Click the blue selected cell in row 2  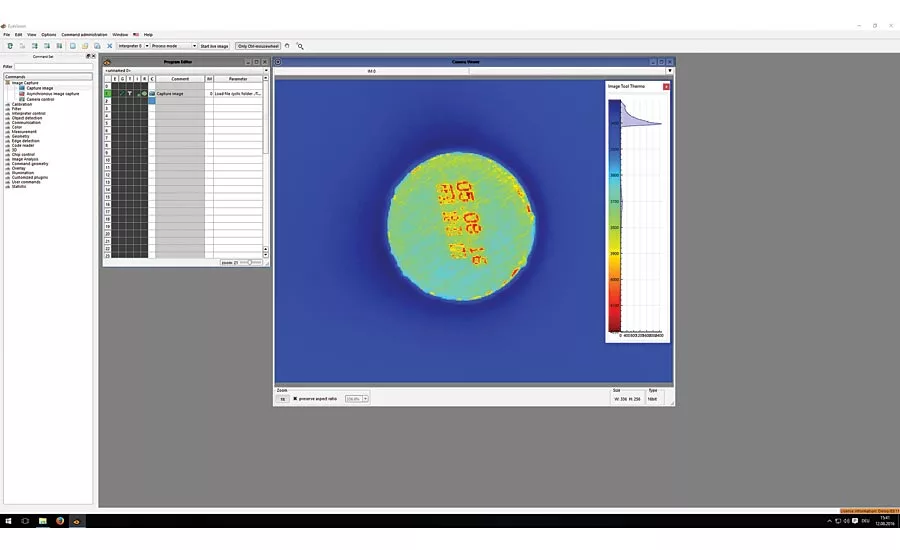(152, 100)
